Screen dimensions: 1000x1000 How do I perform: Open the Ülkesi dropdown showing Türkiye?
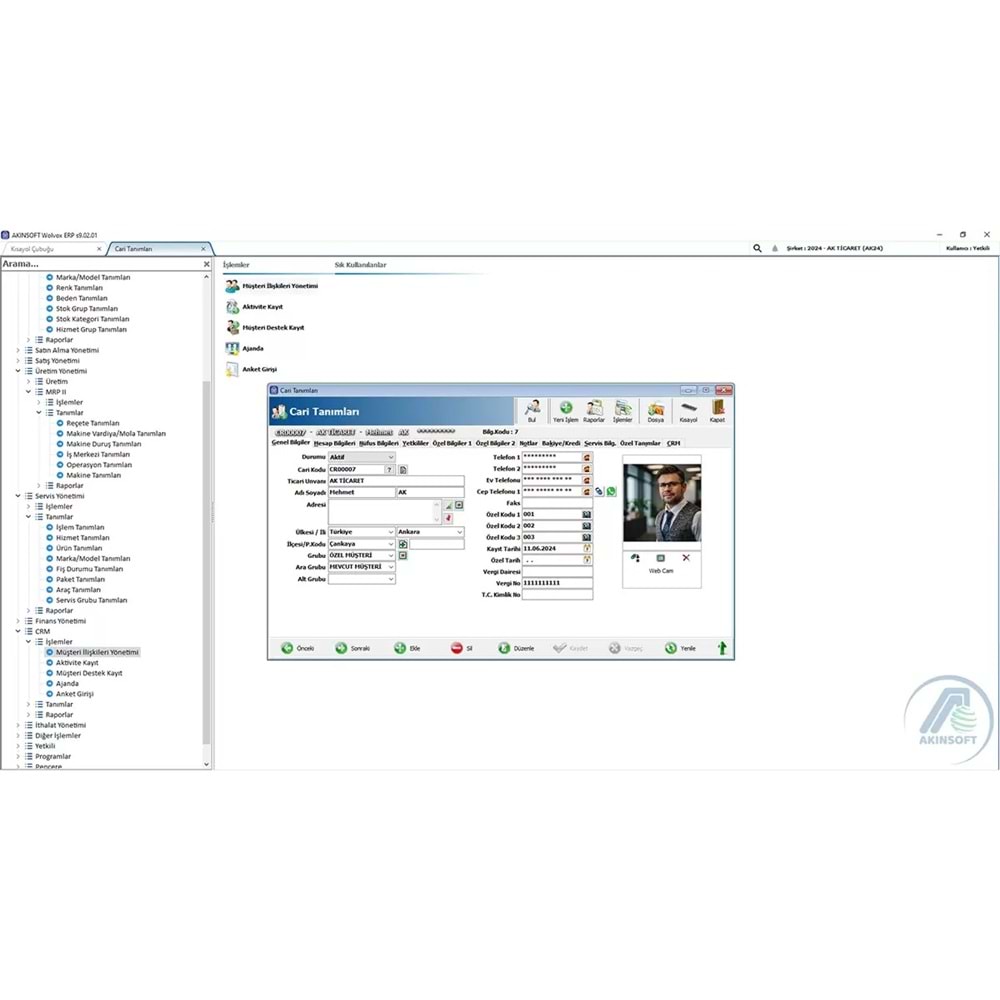pyautogui.click(x=390, y=532)
